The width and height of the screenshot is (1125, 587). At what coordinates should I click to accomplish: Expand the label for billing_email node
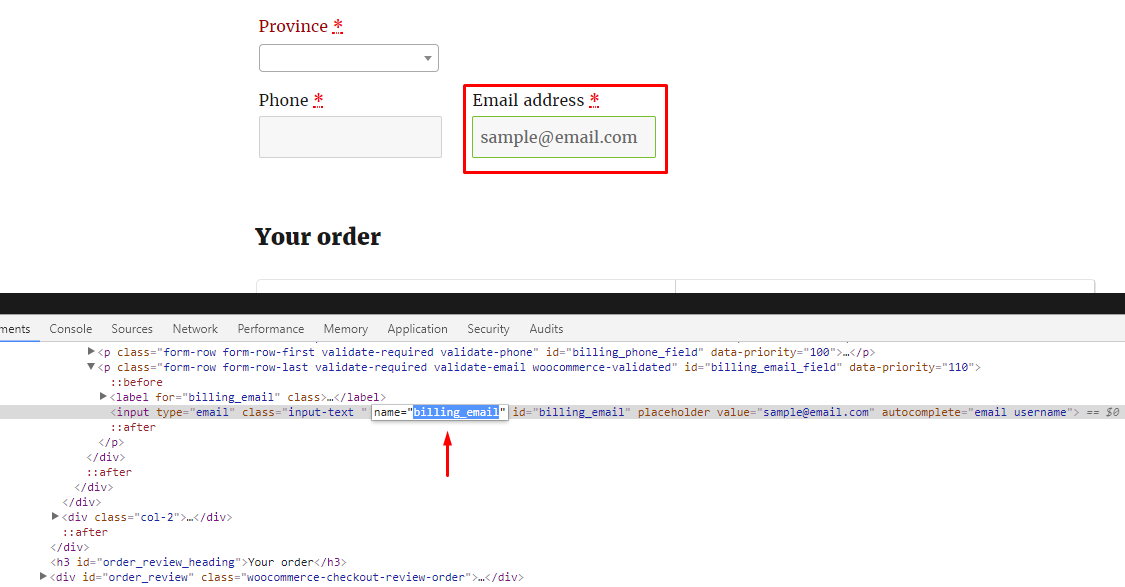tap(103, 396)
